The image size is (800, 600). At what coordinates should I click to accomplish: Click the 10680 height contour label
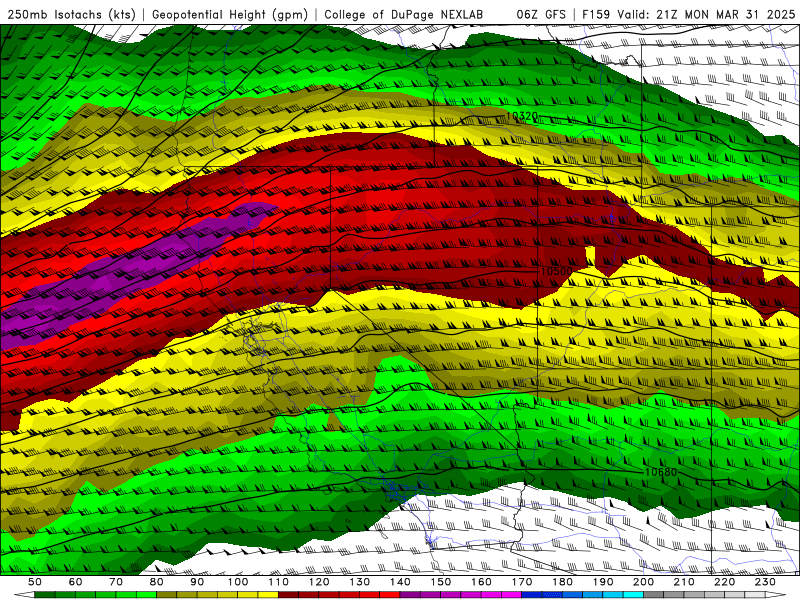[661, 472]
